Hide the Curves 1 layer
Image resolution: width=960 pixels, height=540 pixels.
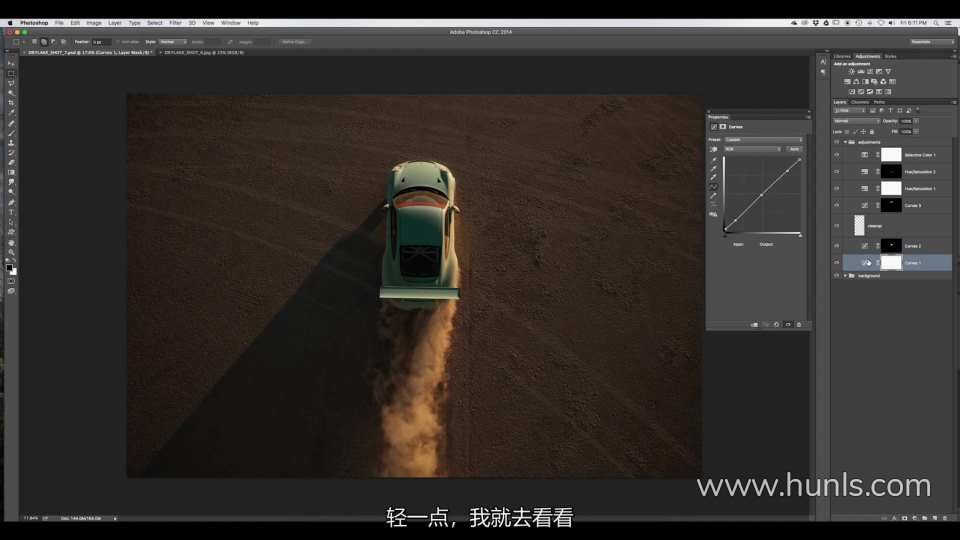[837, 263]
